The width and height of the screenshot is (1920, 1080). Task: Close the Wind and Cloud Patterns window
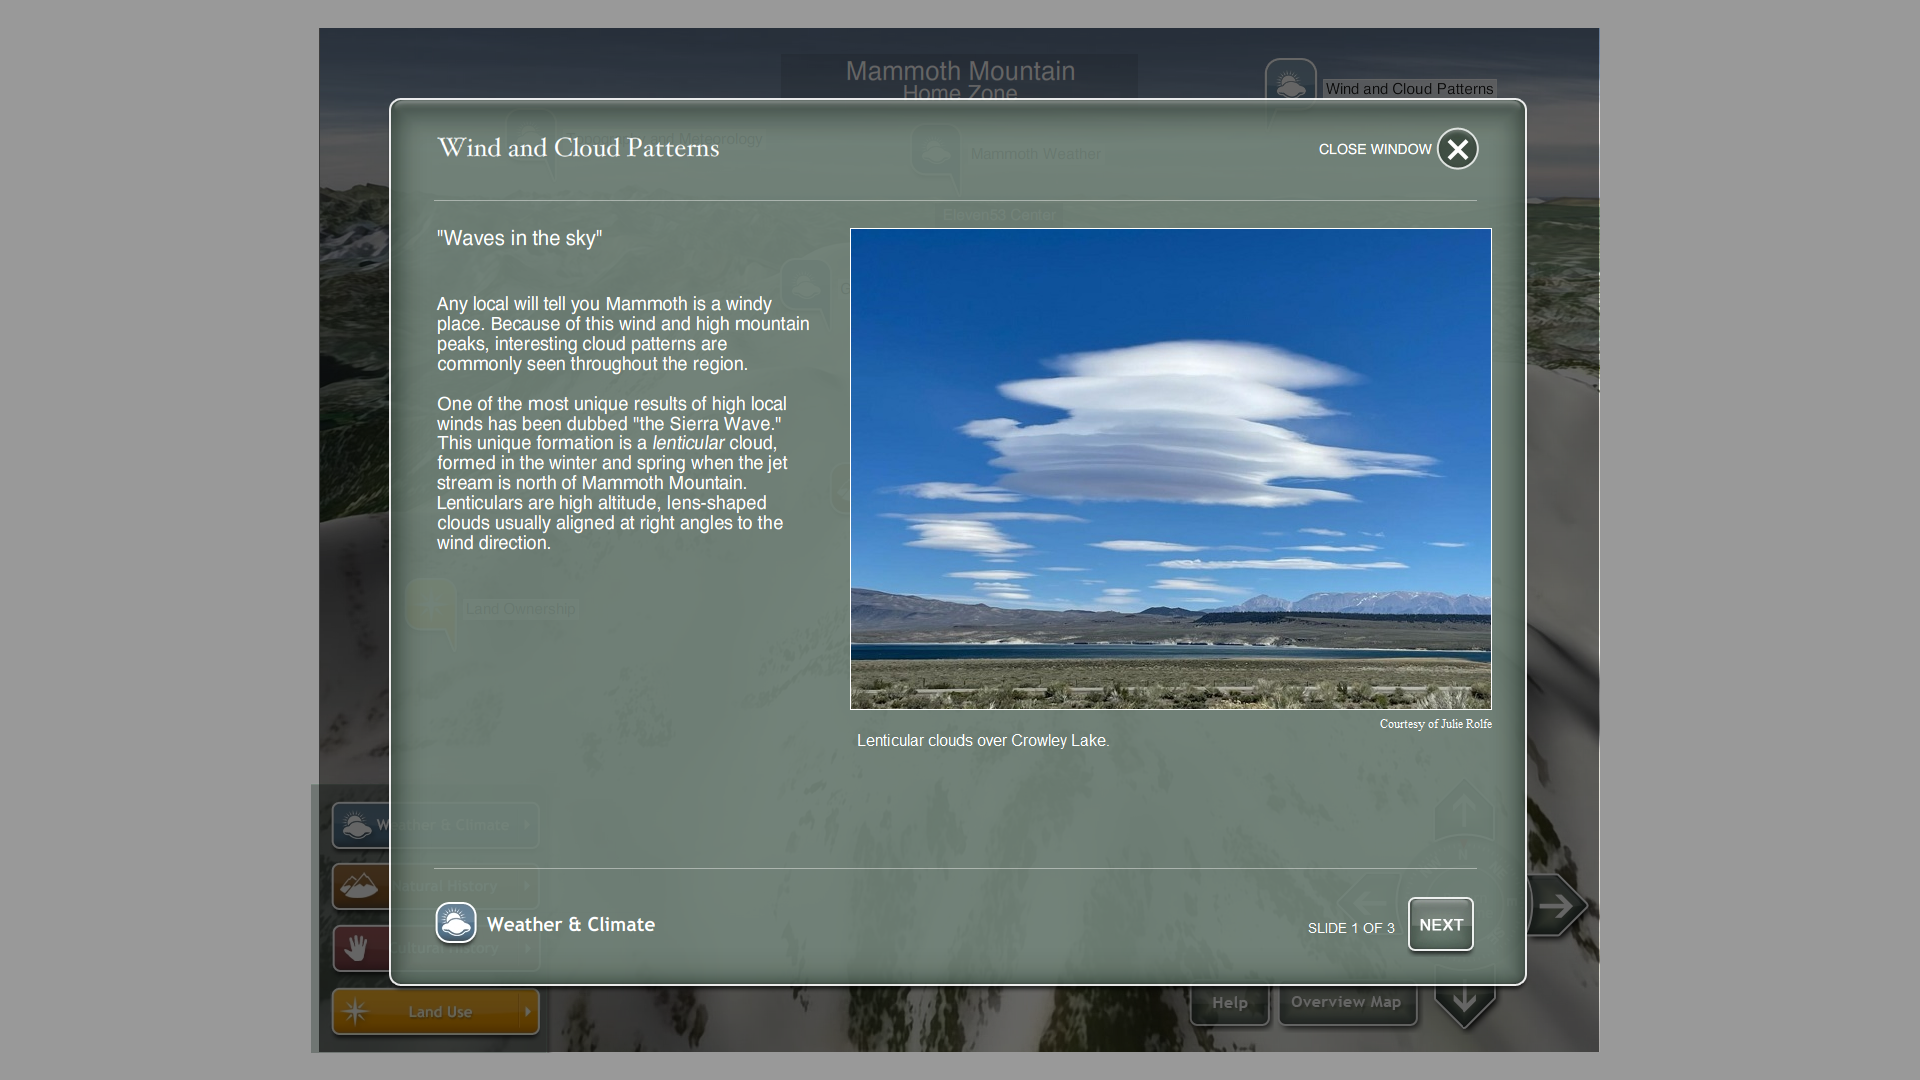pos(1457,149)
